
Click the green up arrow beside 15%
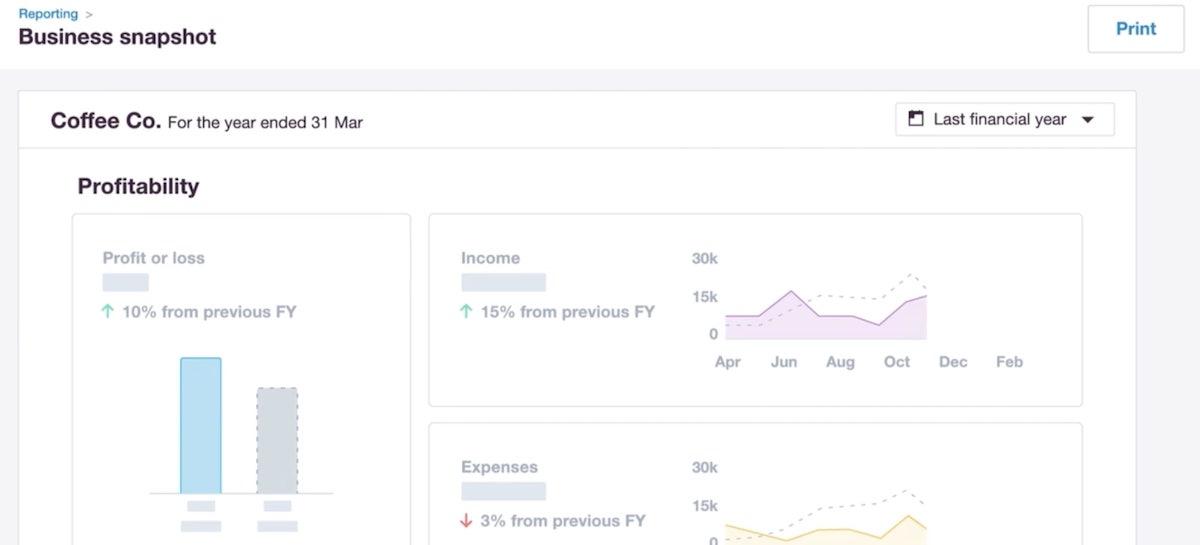466,312
